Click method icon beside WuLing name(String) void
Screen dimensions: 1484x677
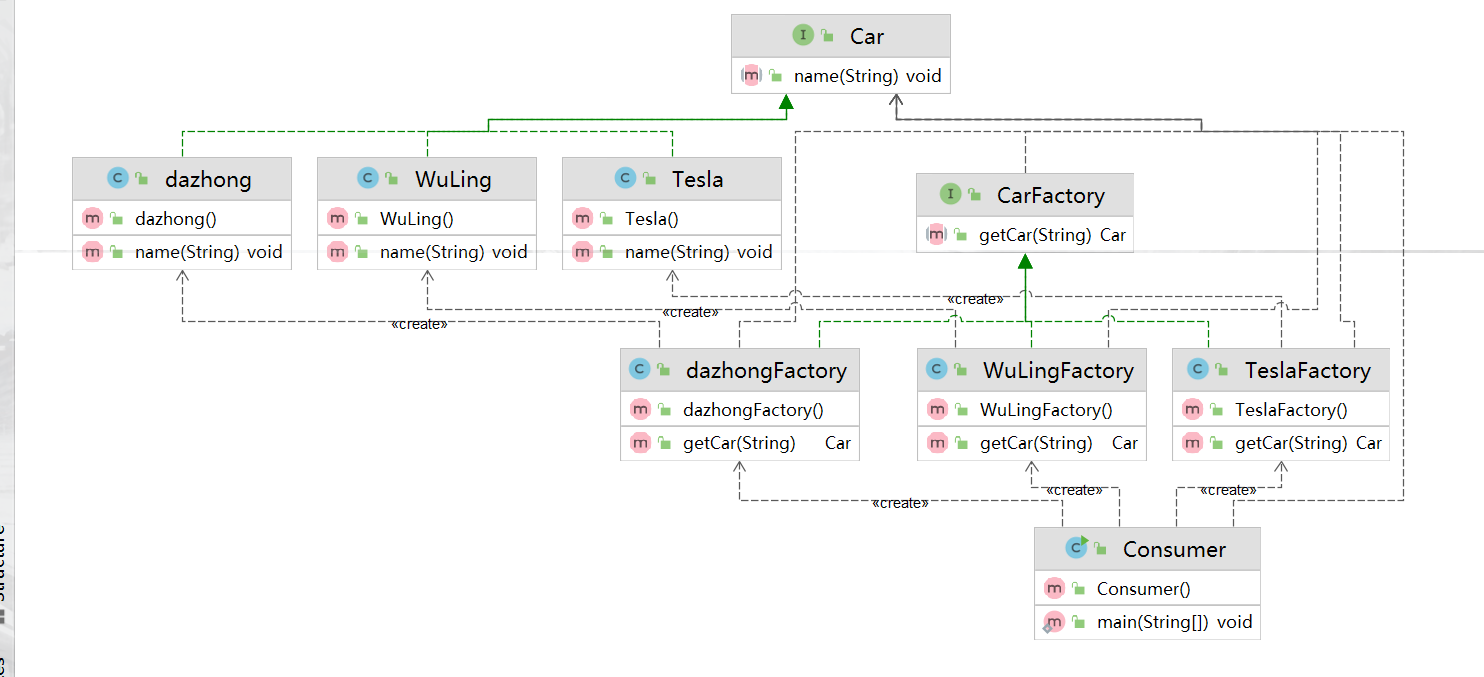pos(337,252)
